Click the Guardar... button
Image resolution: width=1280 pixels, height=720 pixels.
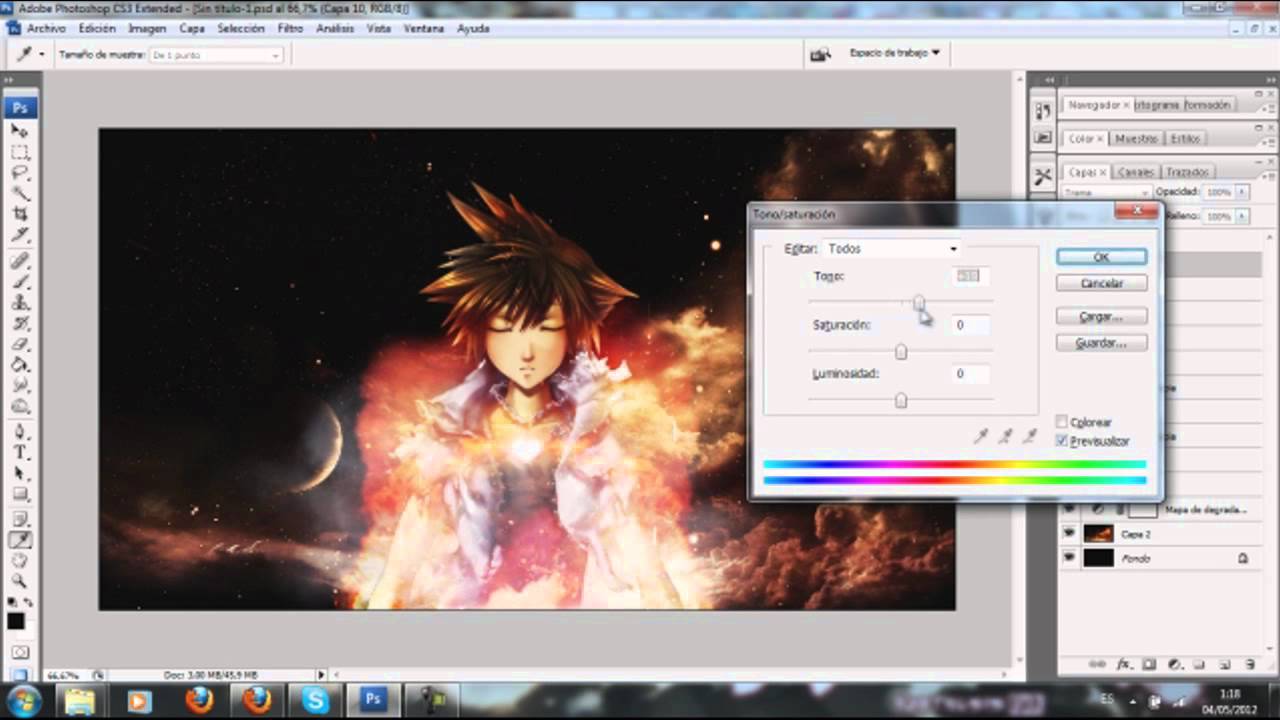coord(1101,343)
